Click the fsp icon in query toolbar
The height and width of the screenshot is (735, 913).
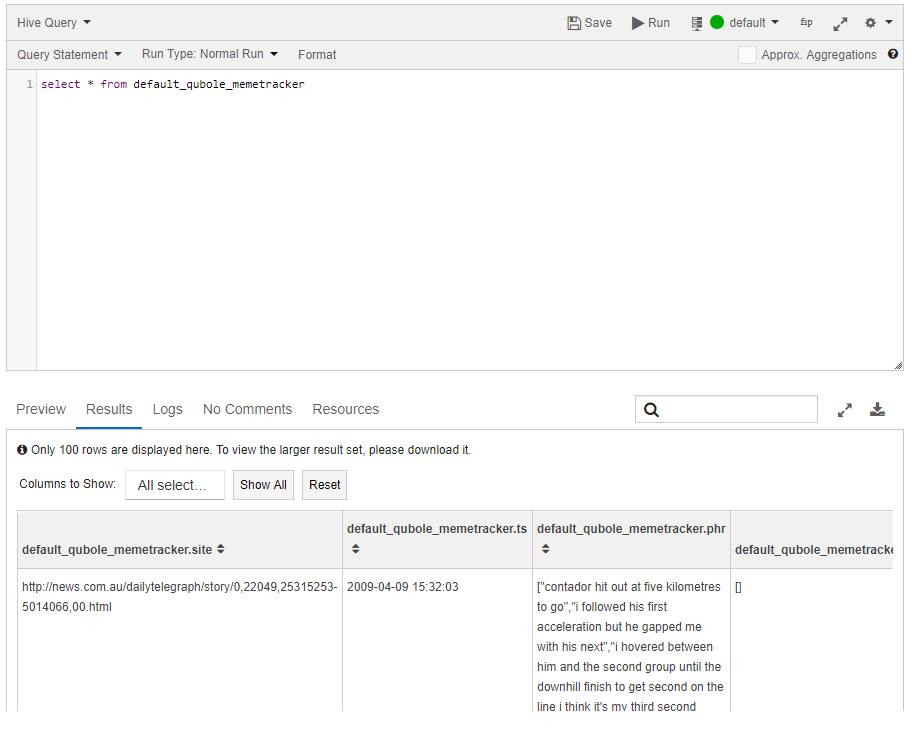point(806,22)
